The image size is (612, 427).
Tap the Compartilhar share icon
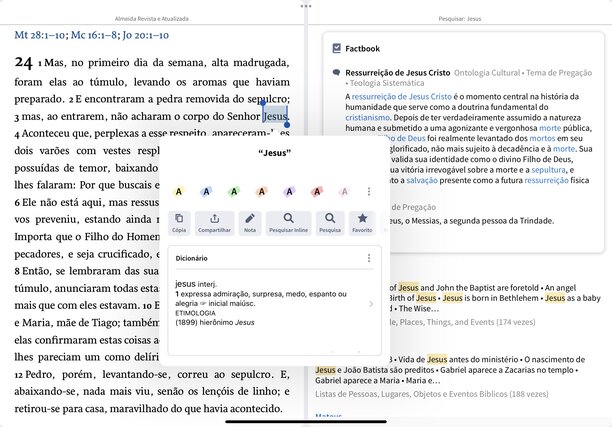(x=214, y=223)
